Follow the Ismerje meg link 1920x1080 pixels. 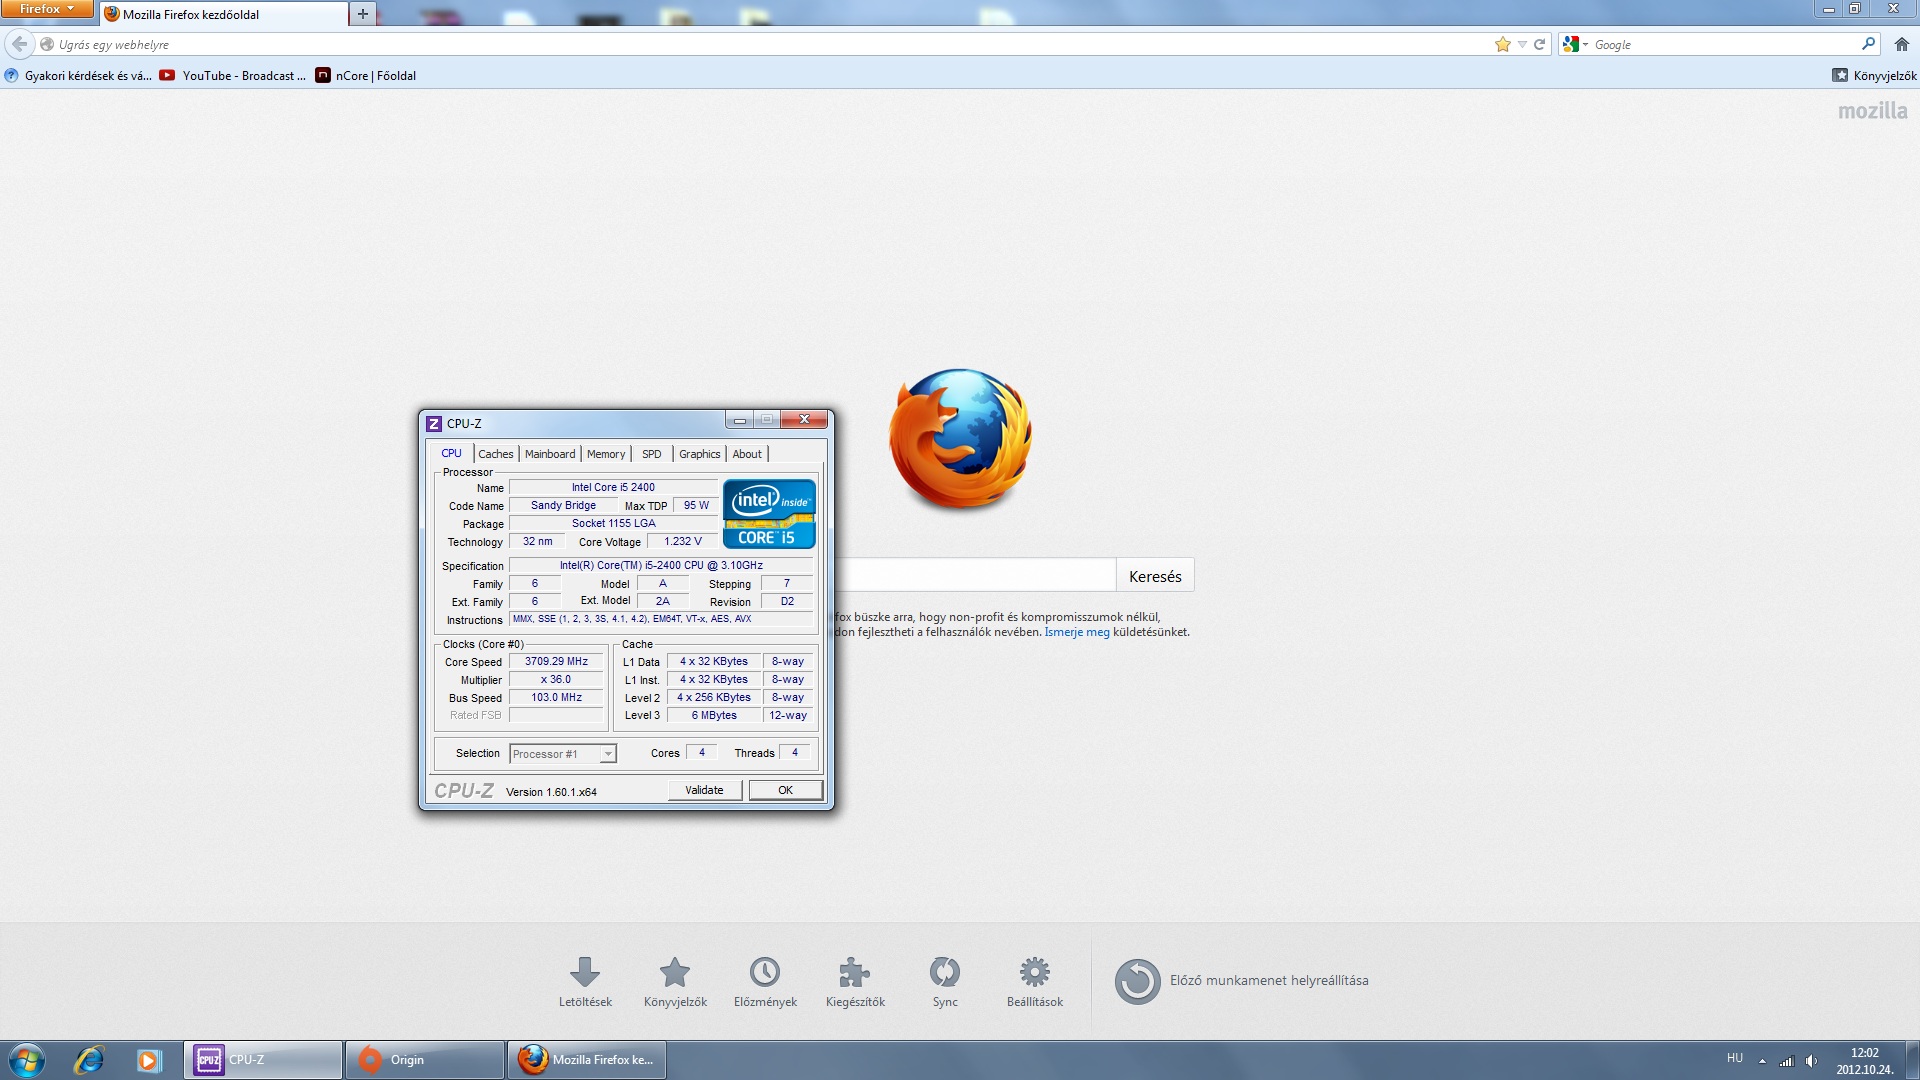coord(1077,632)
